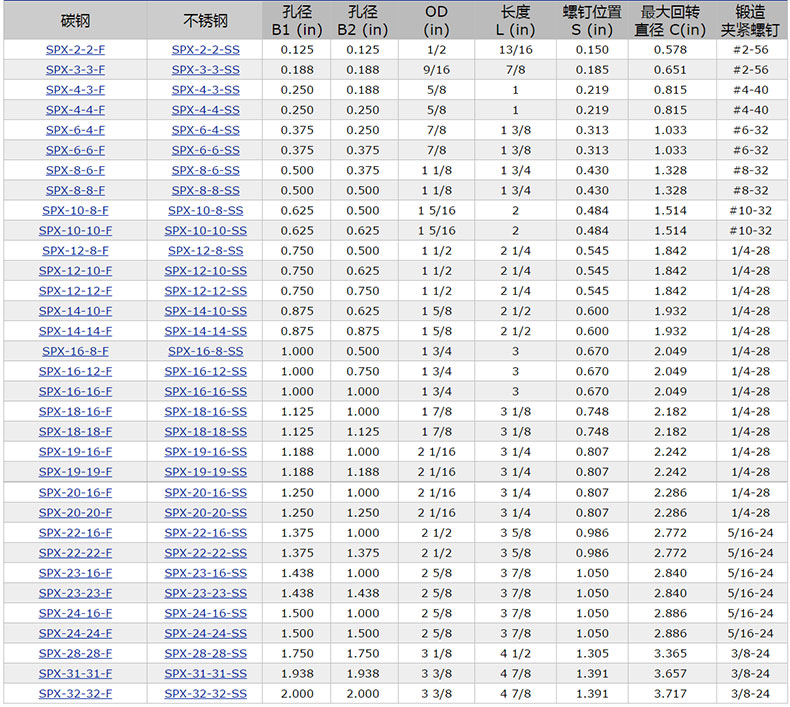Open the SPX-23-23-F part link
The width and height of the screenshot is (790, 707).
(75, 593)
